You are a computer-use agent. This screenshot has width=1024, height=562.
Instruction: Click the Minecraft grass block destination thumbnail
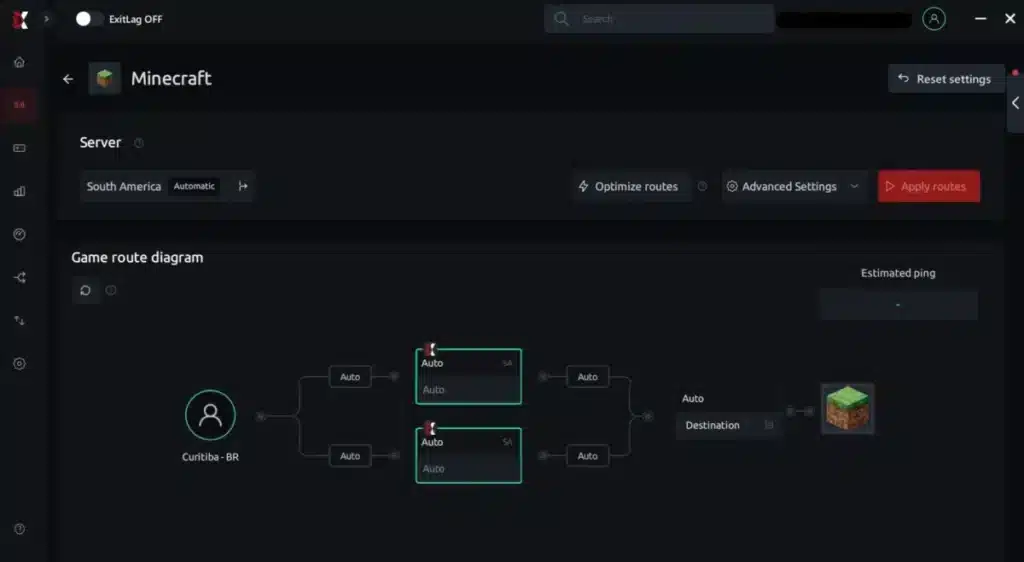(847, 409)
